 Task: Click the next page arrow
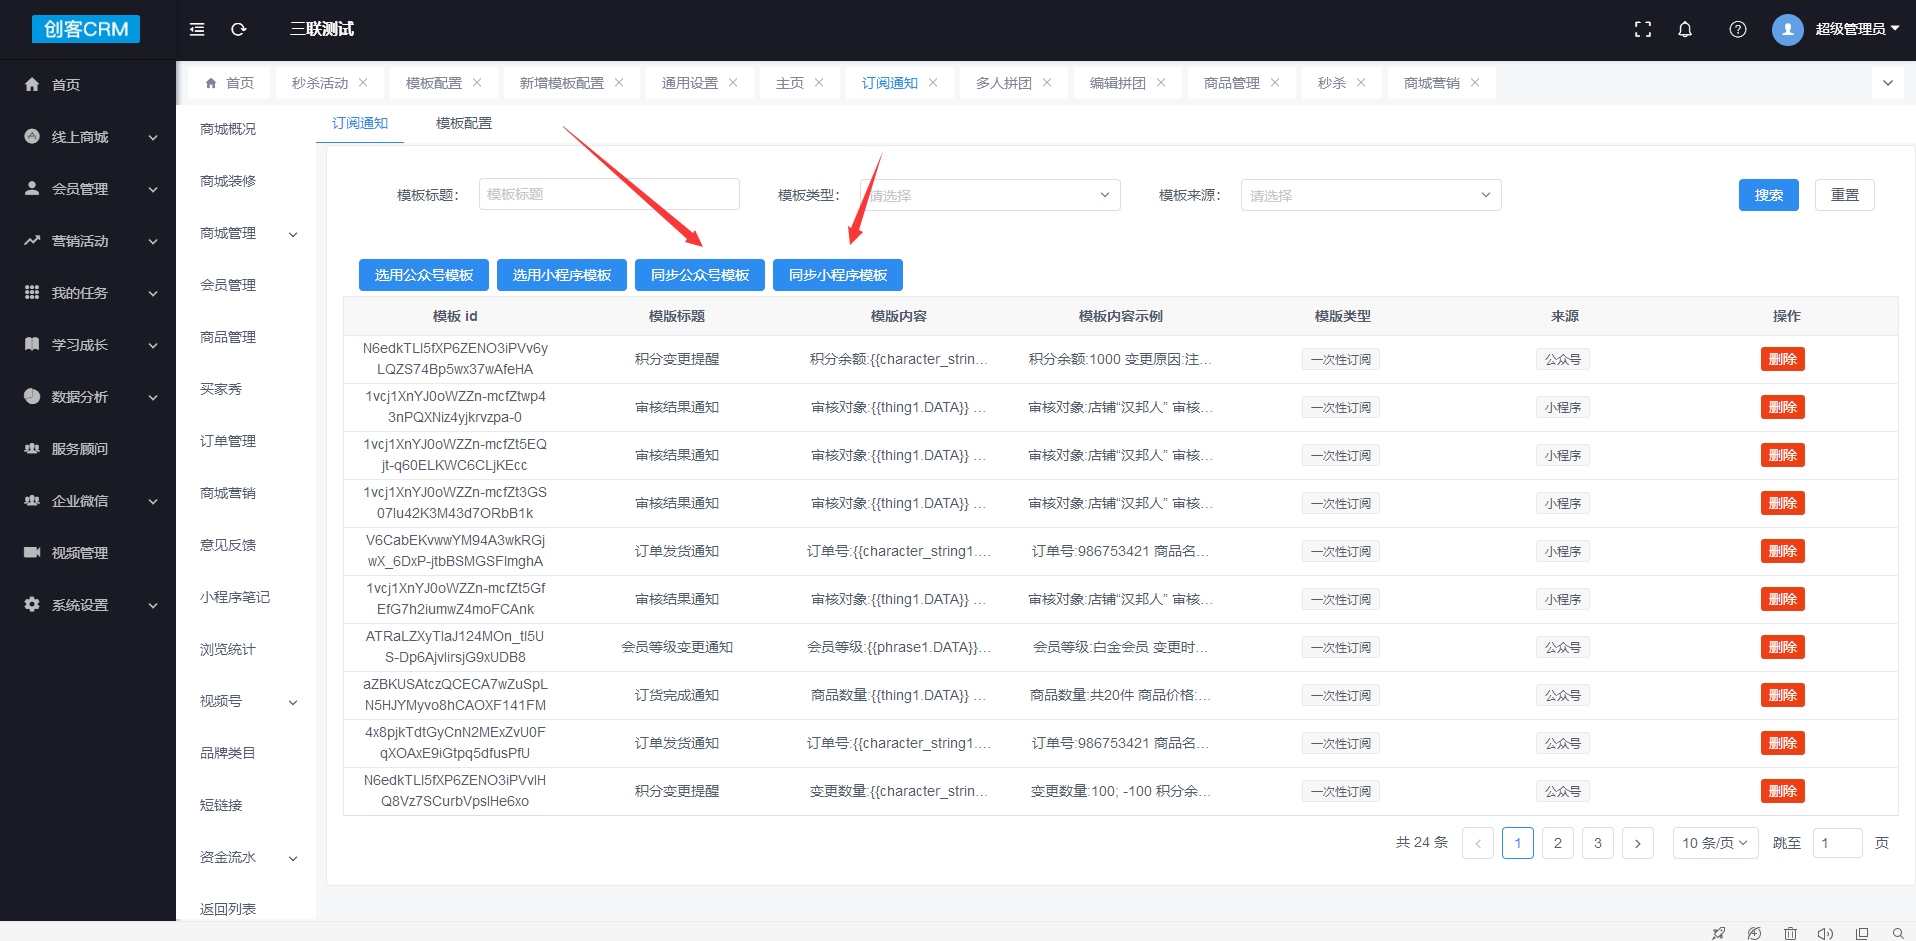[x=1638, y=843]
